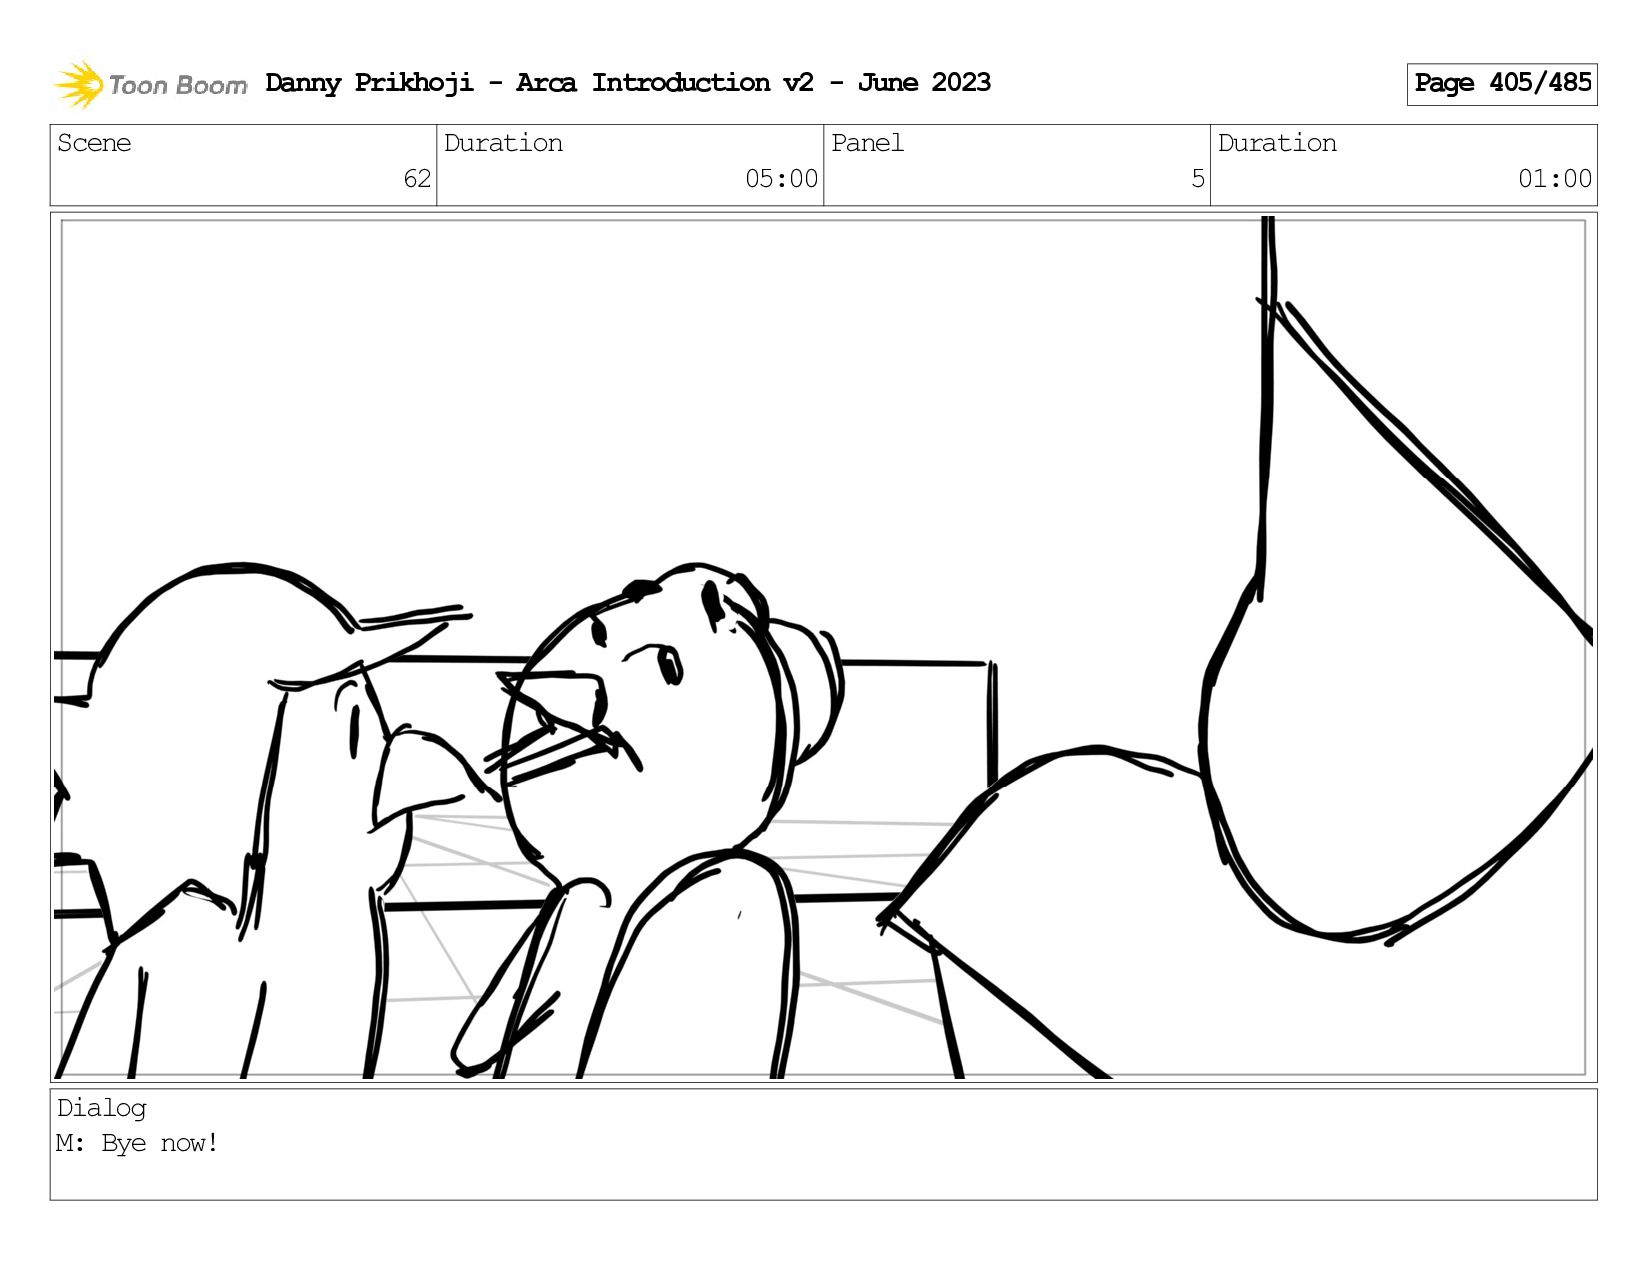1650x1275 pixels.
Task: Select the title text 'Danny Prikhoji - Arca Introduction v2 - June 2023'
Action: (x=628, y=83)
